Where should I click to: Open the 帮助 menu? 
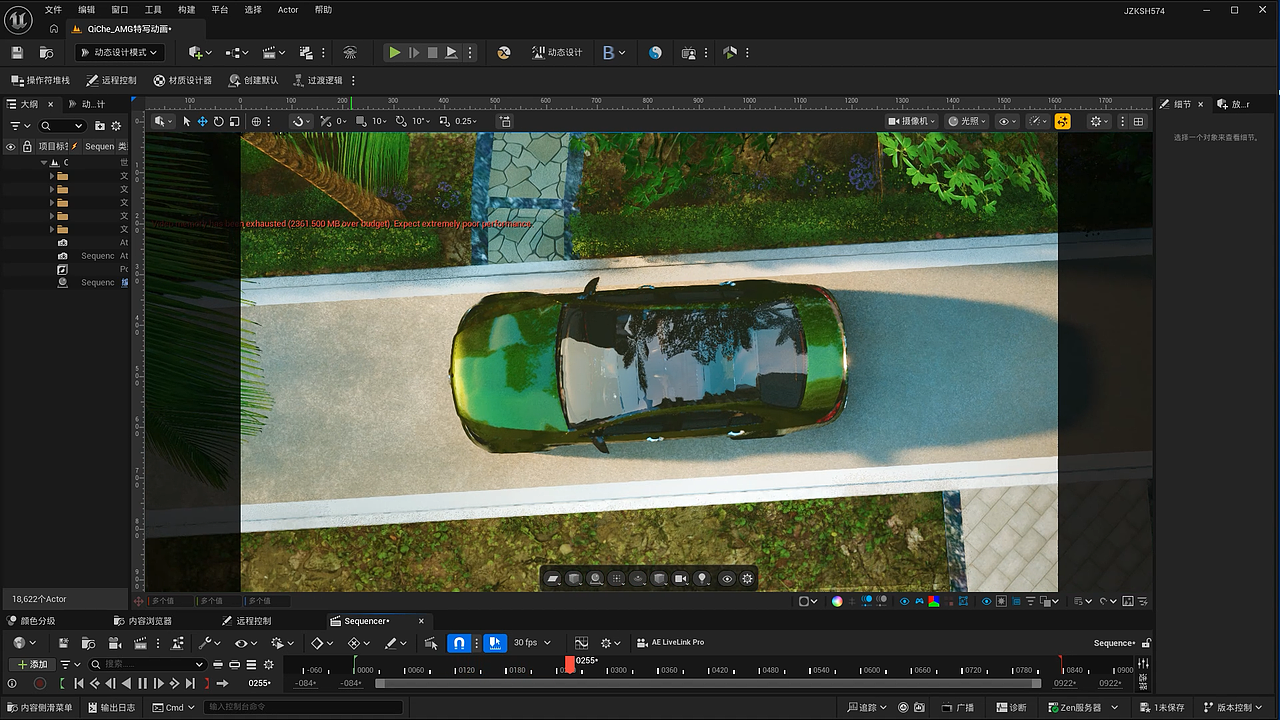pyautogui.click(x=323, y=10)
